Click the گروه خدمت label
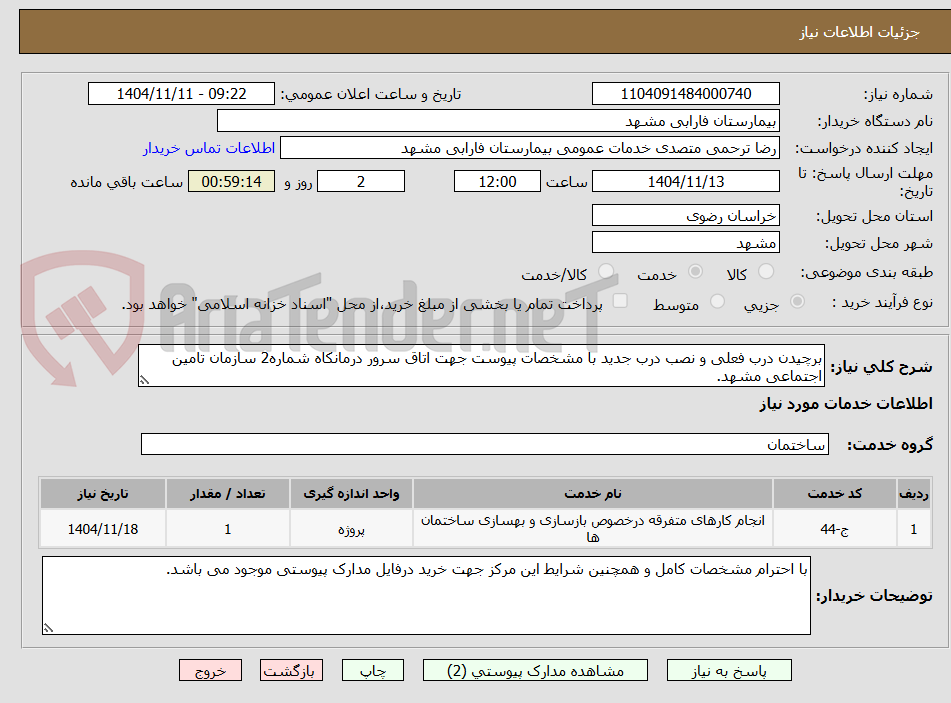This screenshot has height=703, width=951. coord(890,445)
